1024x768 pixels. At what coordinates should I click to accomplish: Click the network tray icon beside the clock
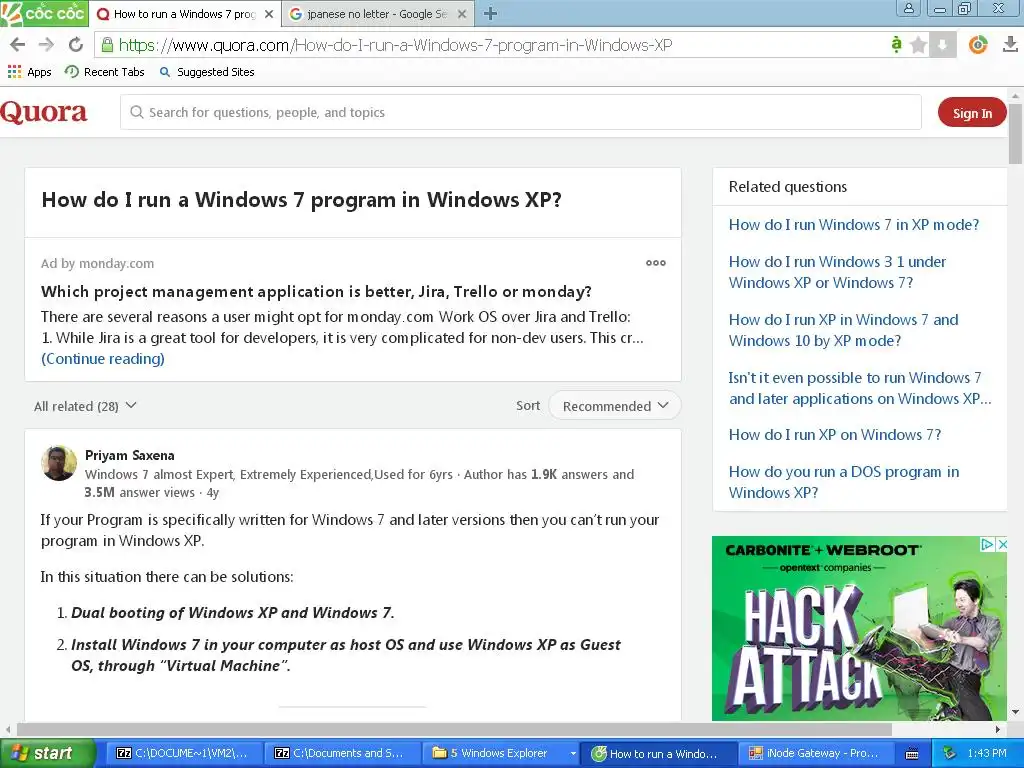[950, 753]
